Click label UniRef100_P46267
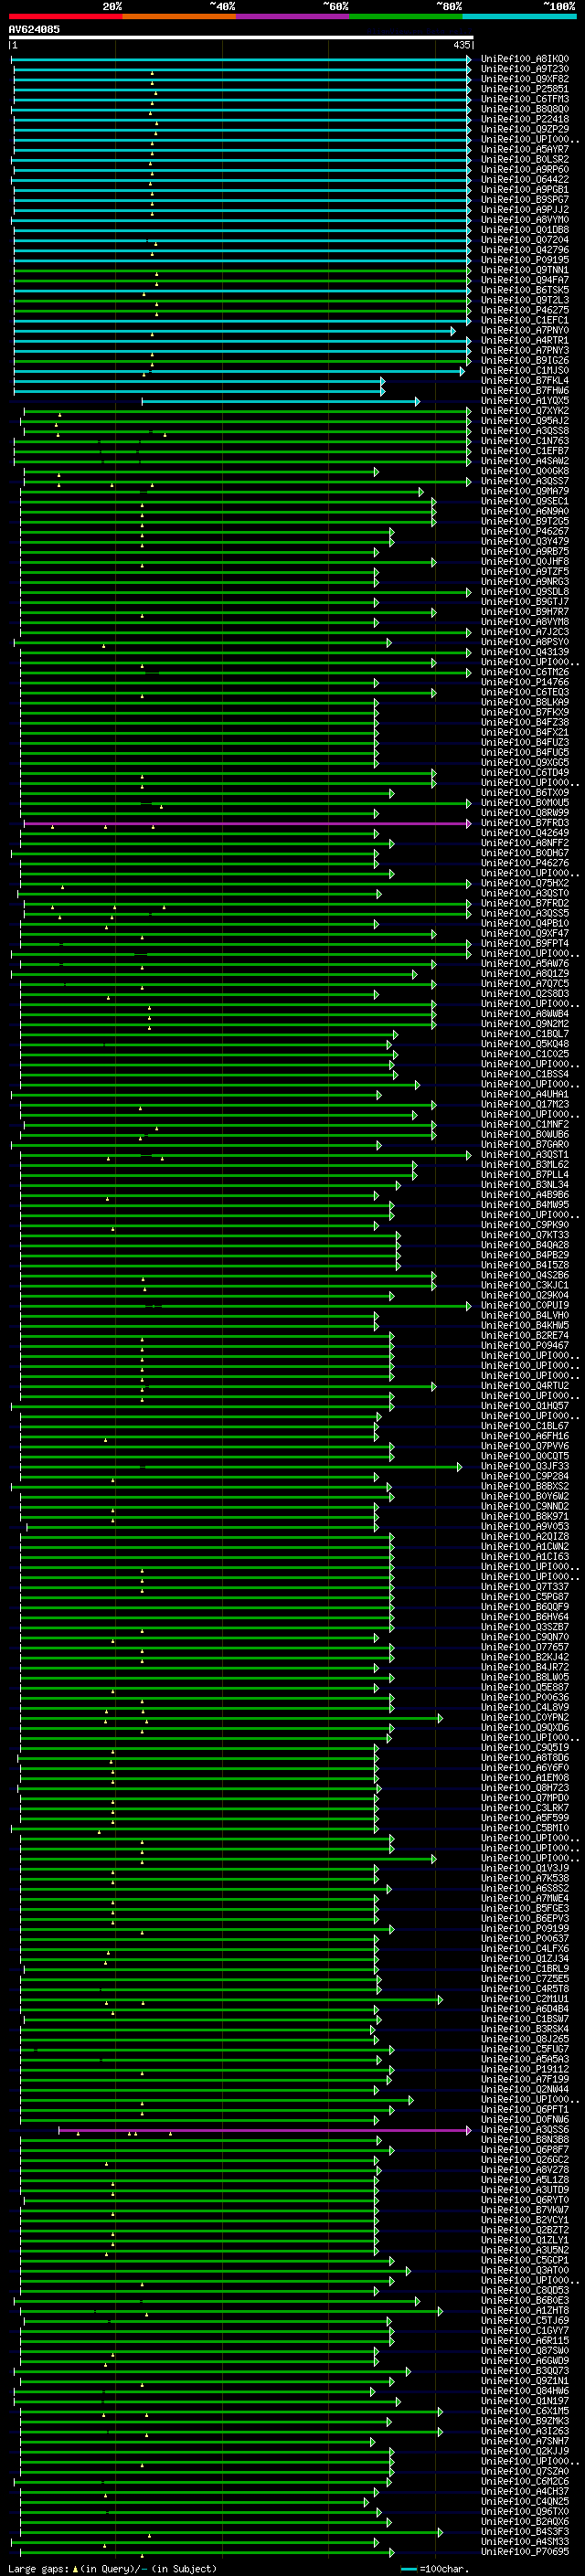The height and width of the screenshot is (2576, 585). 525,532
